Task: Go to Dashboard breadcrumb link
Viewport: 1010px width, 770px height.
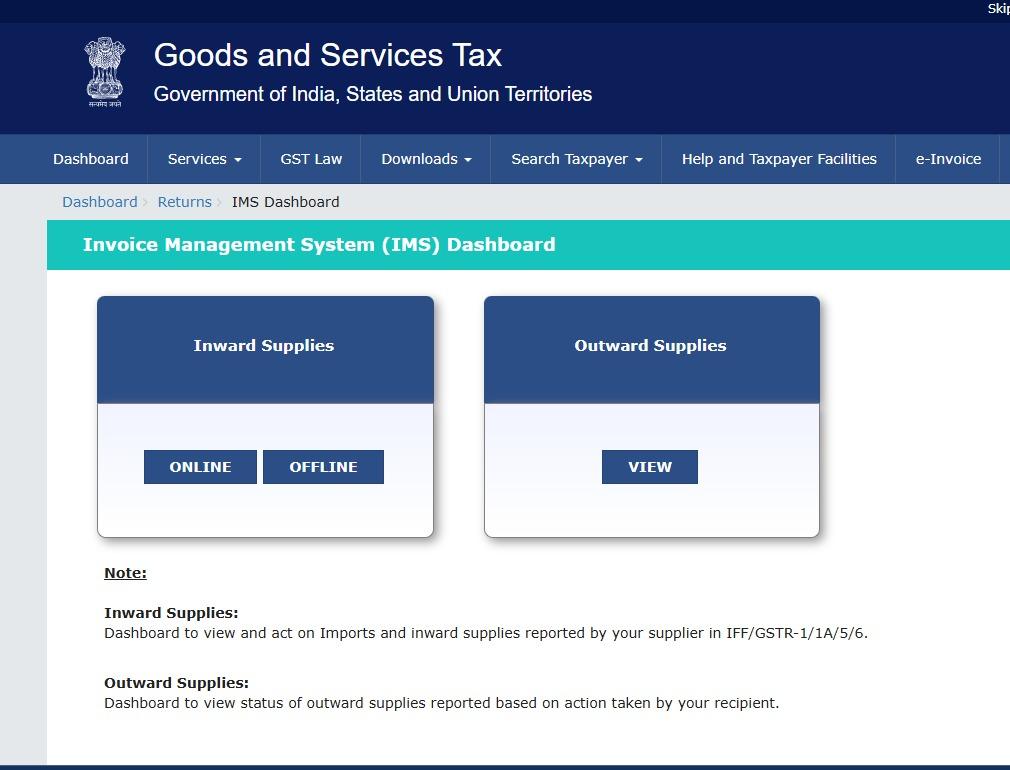Action: pyautogui.click(x=100, y=202)
